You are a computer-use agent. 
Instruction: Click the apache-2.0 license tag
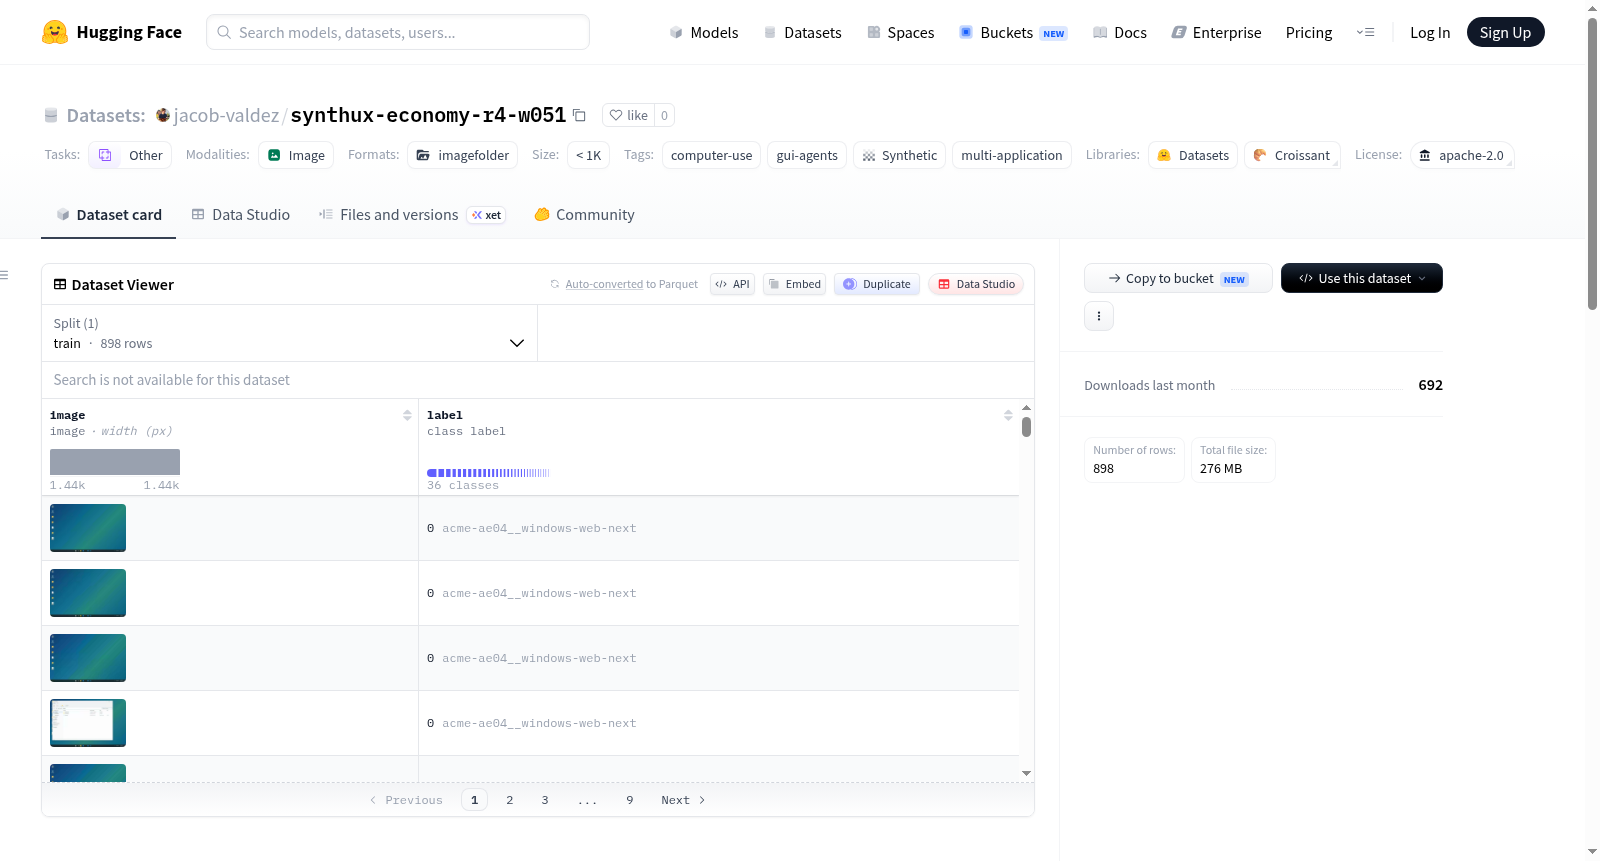(1462, 155)
